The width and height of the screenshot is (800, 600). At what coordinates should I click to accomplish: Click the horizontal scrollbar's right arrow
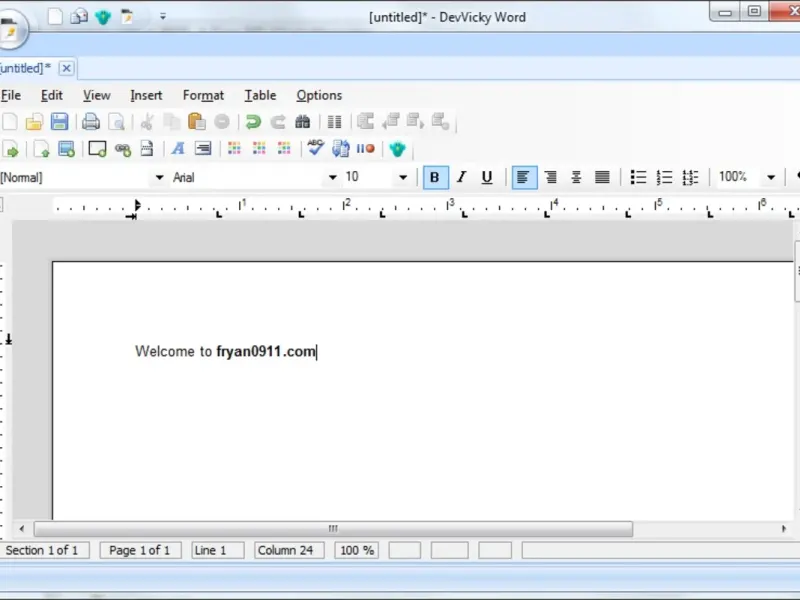[x=784, y=529]
